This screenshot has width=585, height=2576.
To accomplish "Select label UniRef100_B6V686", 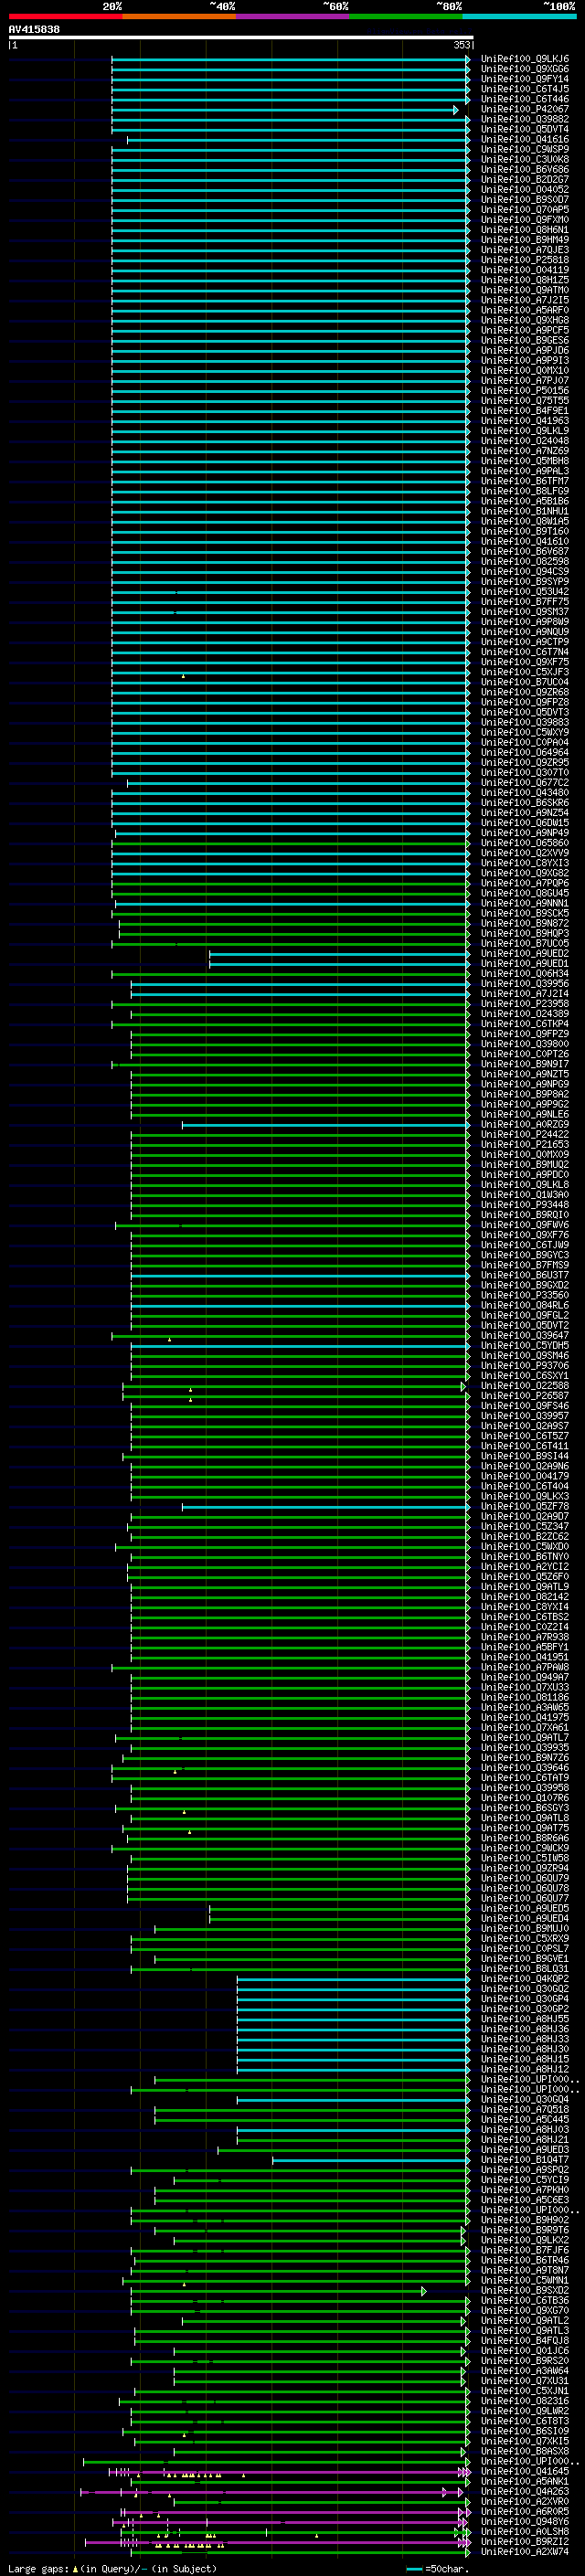I will tap(525, 170).
